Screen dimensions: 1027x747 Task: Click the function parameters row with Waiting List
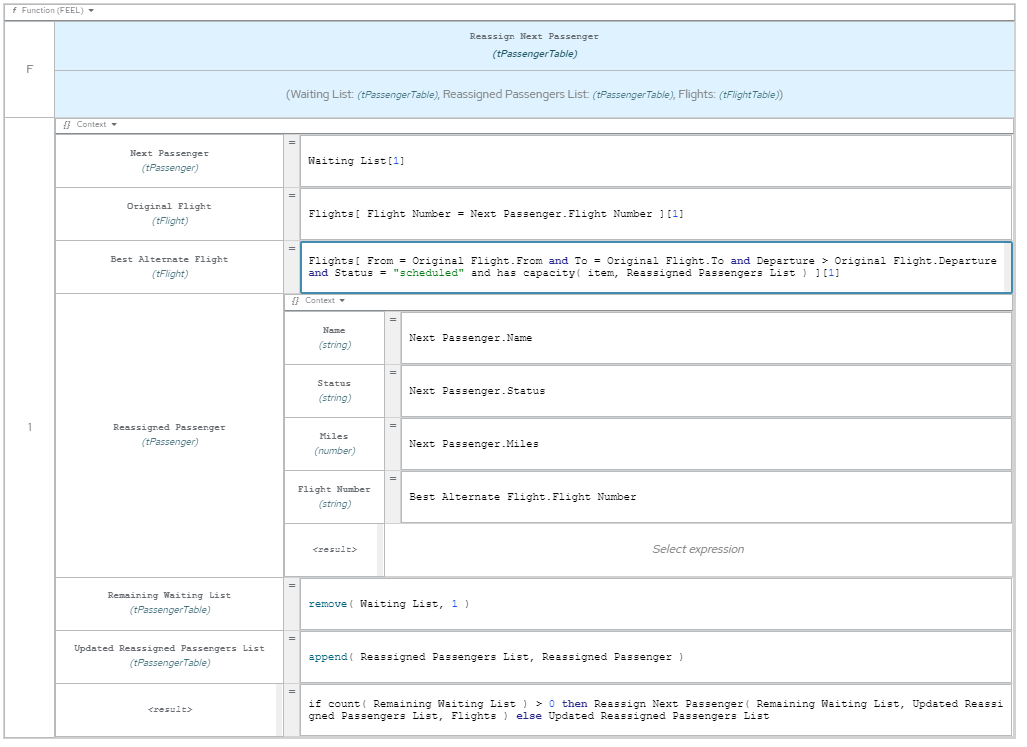coord(534,94)
